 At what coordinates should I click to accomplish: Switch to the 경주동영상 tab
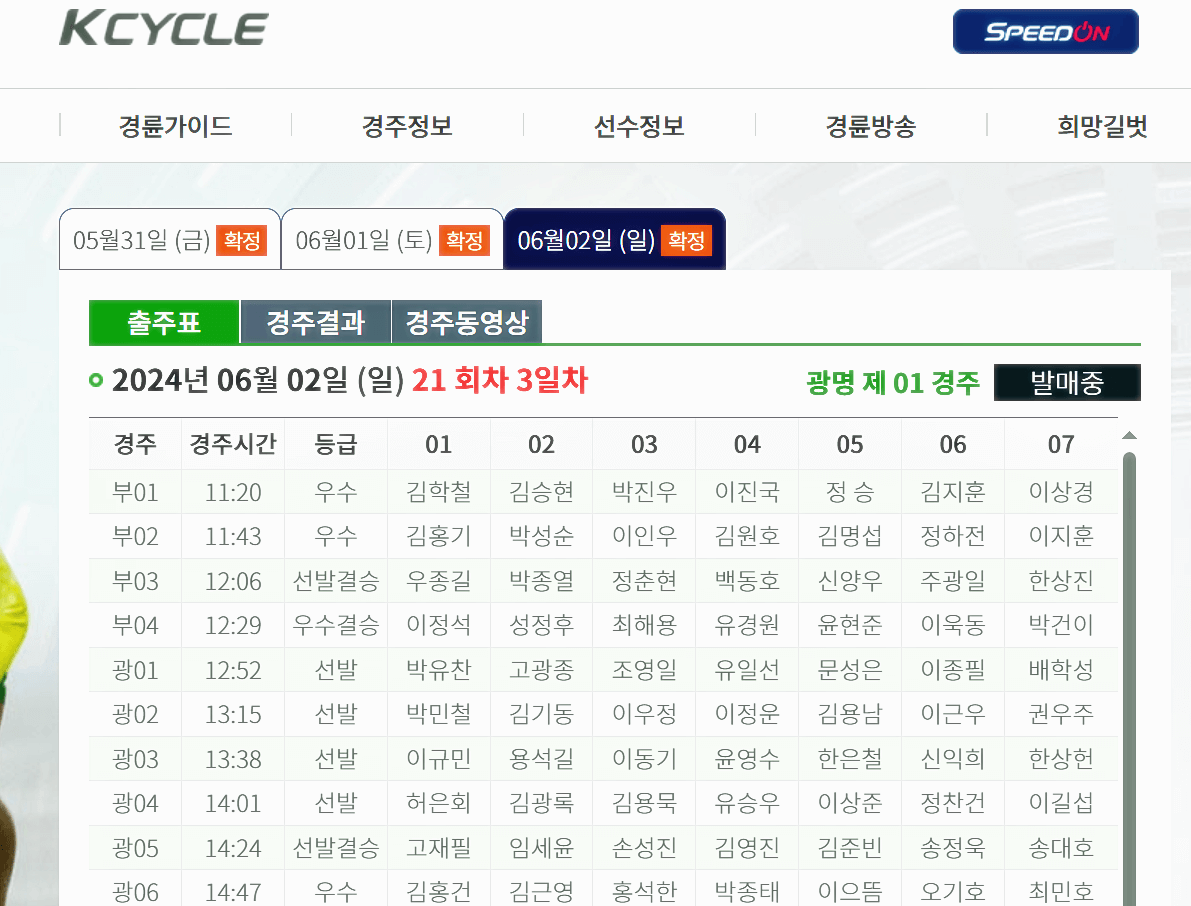[466, 322]
